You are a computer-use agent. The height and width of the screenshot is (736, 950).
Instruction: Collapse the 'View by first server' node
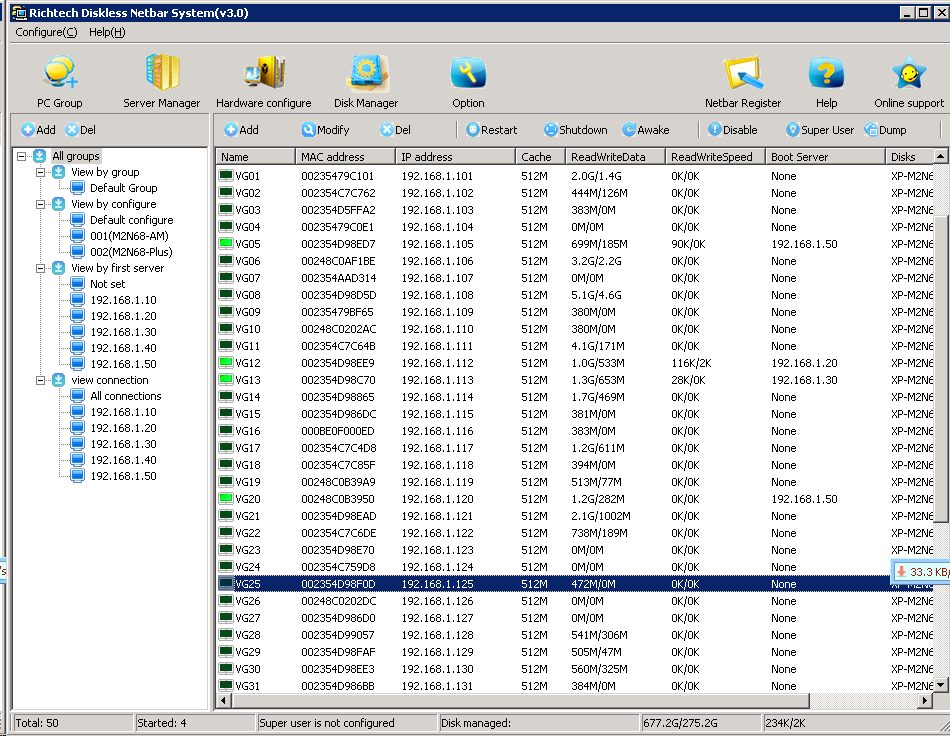[x=41, y=268]
